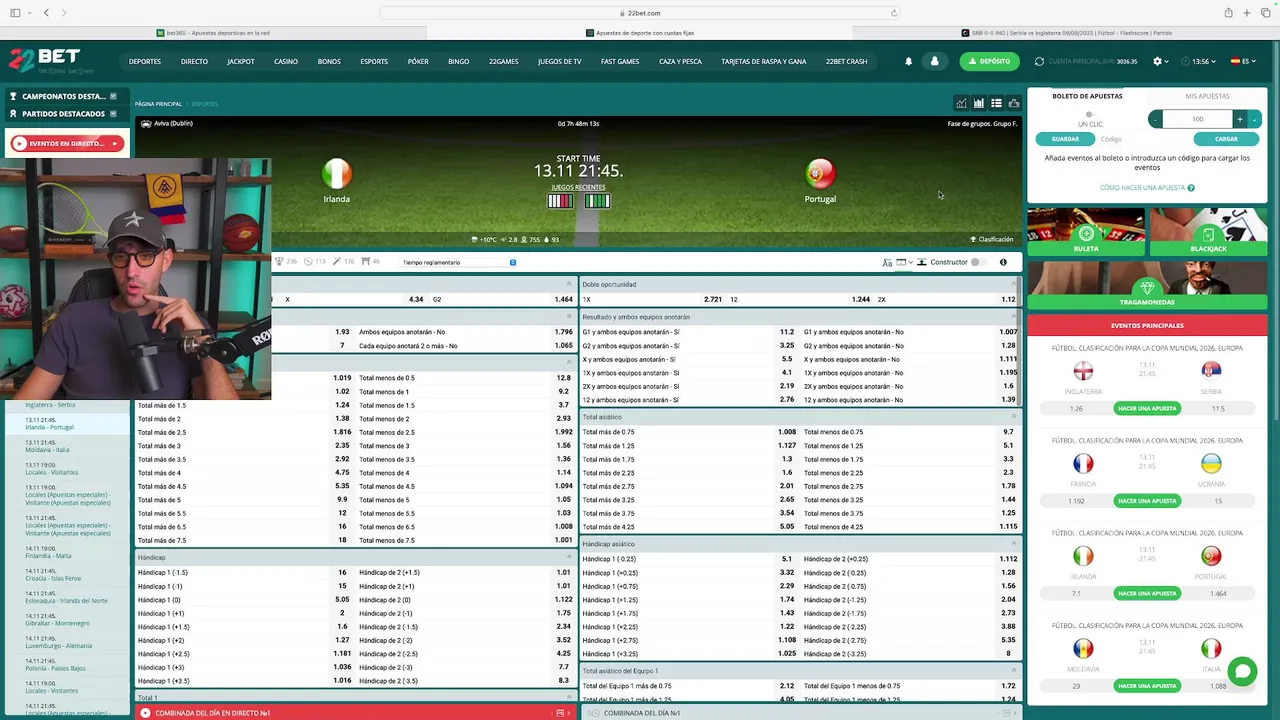Click the corner flag counter 176

(x=343, y=262)
